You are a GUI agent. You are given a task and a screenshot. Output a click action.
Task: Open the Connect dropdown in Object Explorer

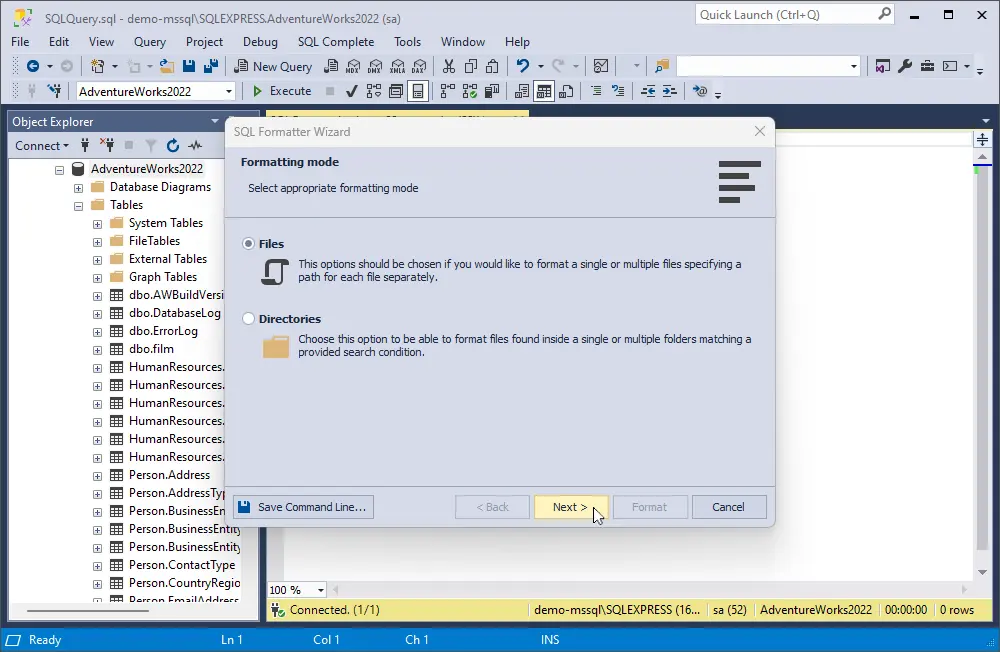[x=41, y=145]
